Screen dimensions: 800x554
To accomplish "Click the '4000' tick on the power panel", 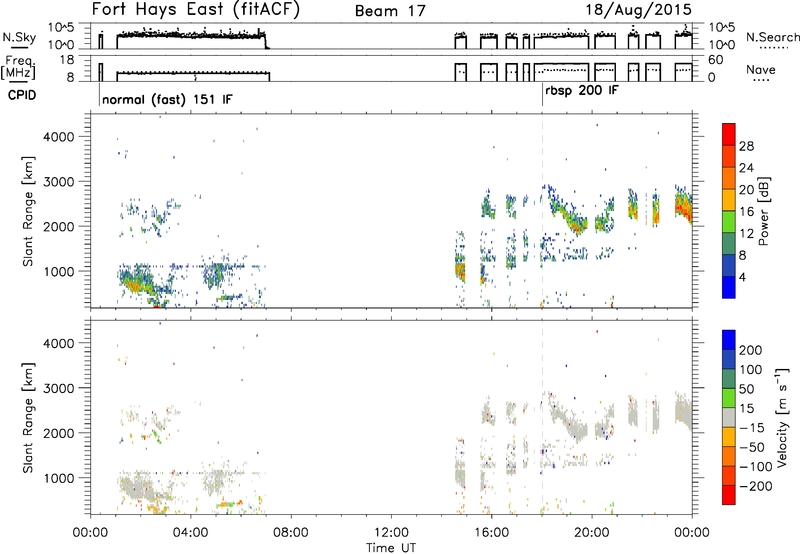I will (58, 137).
